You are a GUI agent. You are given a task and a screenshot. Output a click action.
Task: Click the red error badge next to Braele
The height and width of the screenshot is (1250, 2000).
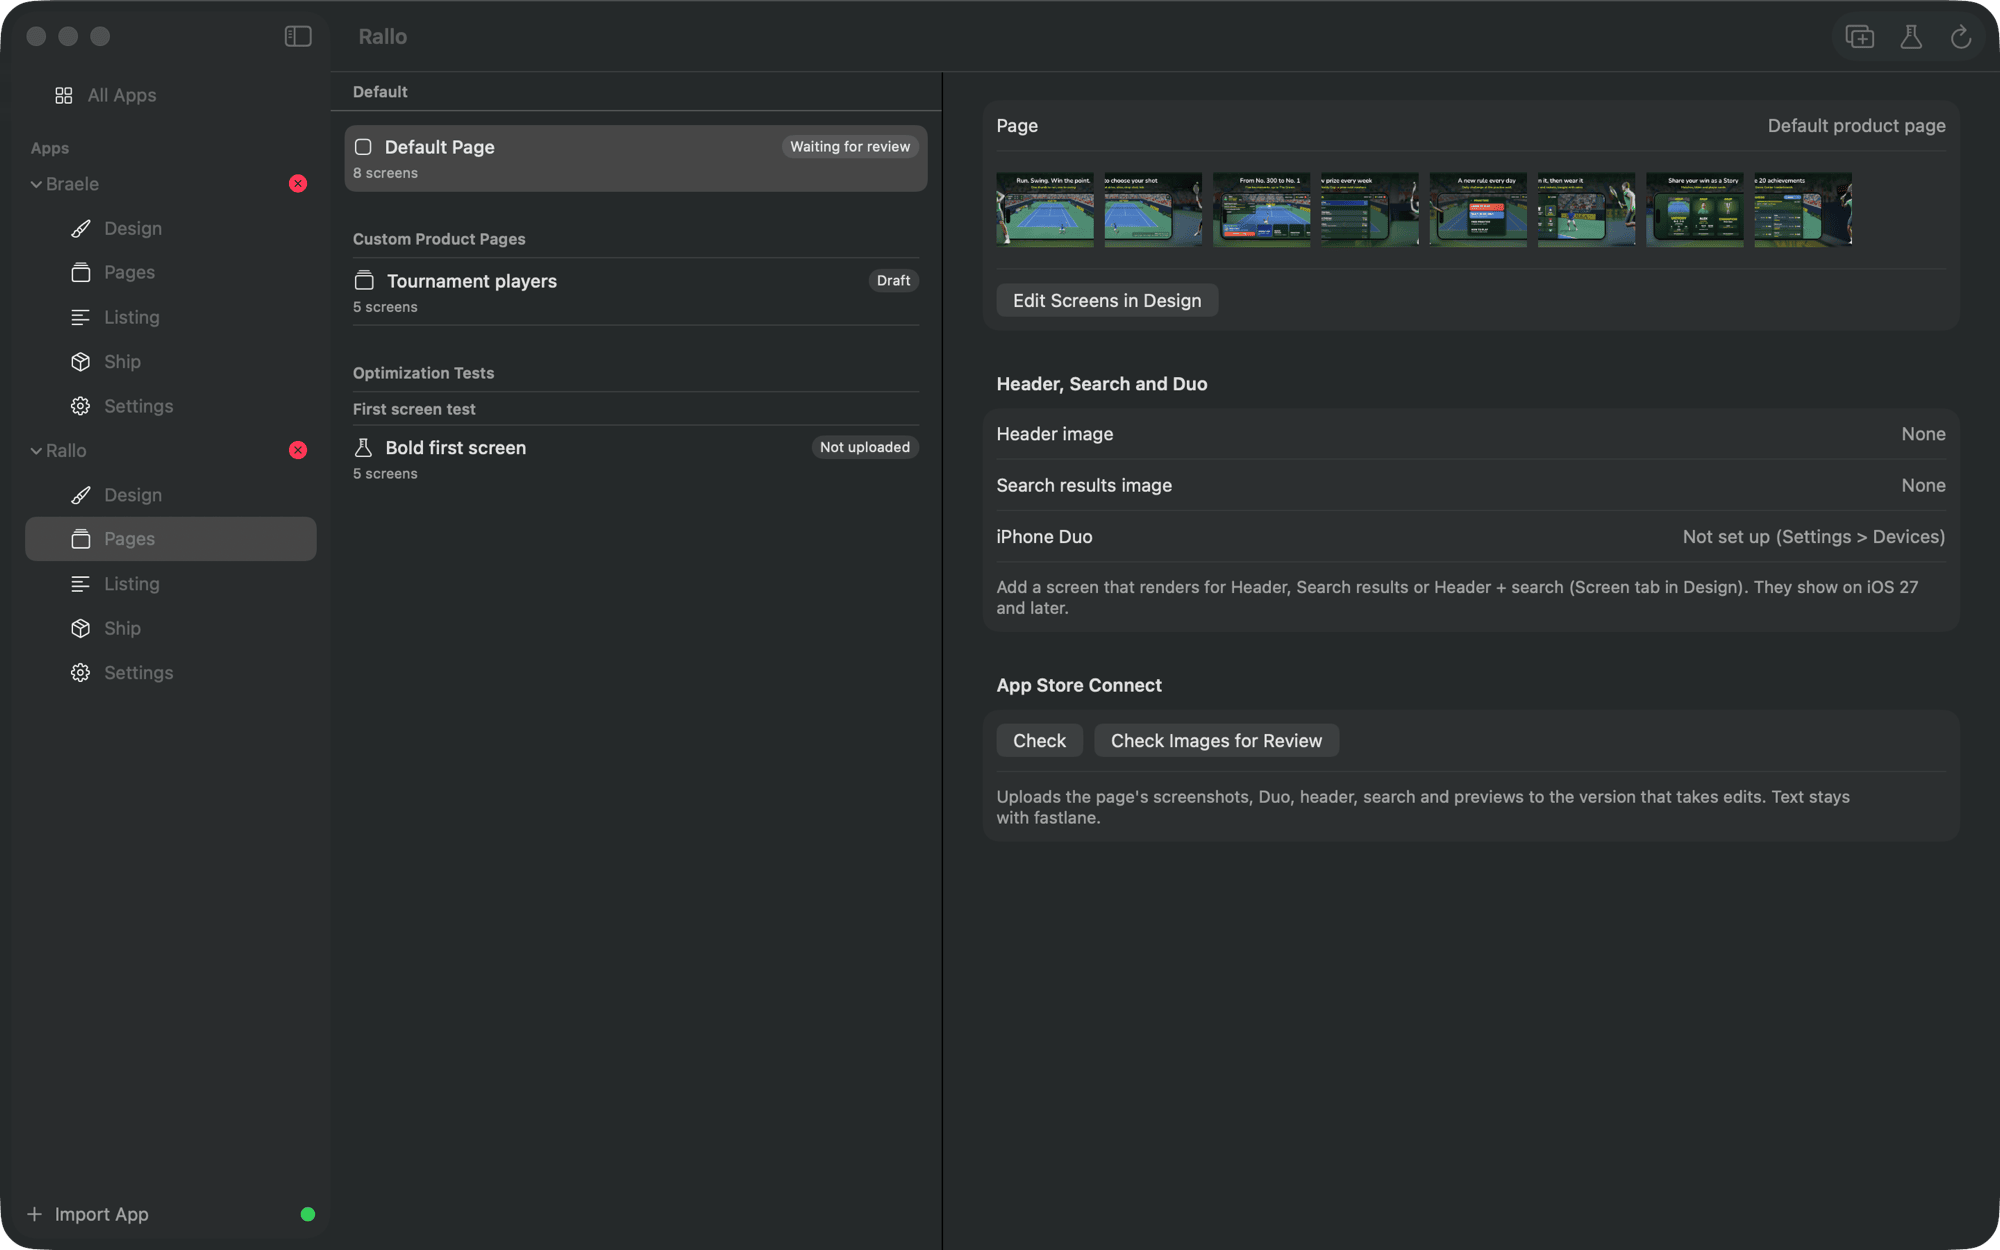[x=298, y=184]
